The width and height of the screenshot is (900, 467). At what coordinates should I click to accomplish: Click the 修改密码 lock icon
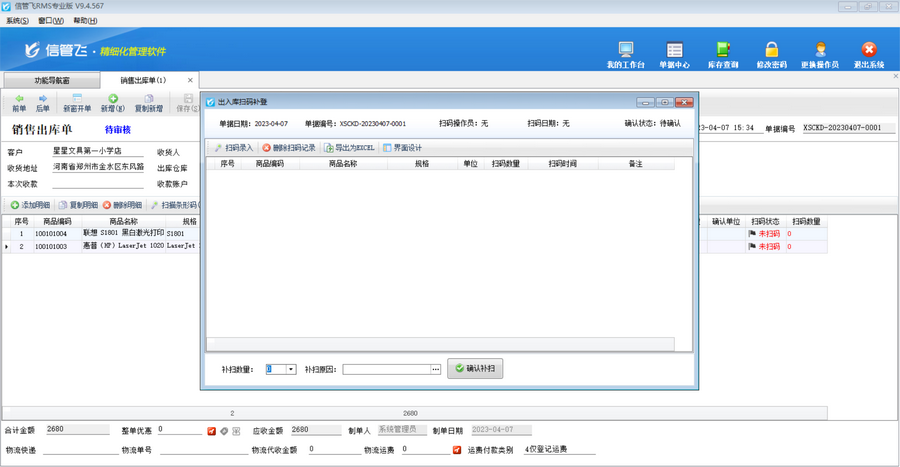(771, 54)
